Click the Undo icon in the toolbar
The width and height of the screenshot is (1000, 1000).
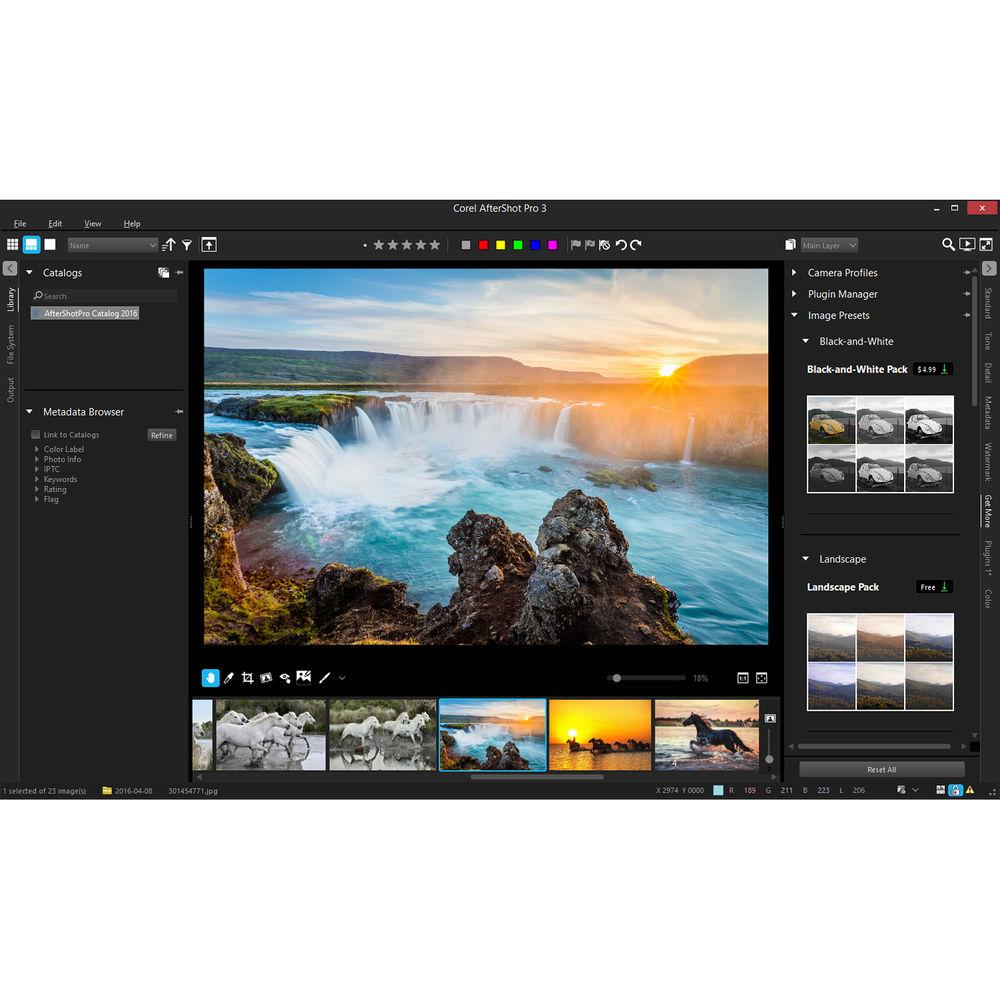[x=622, y=245]
